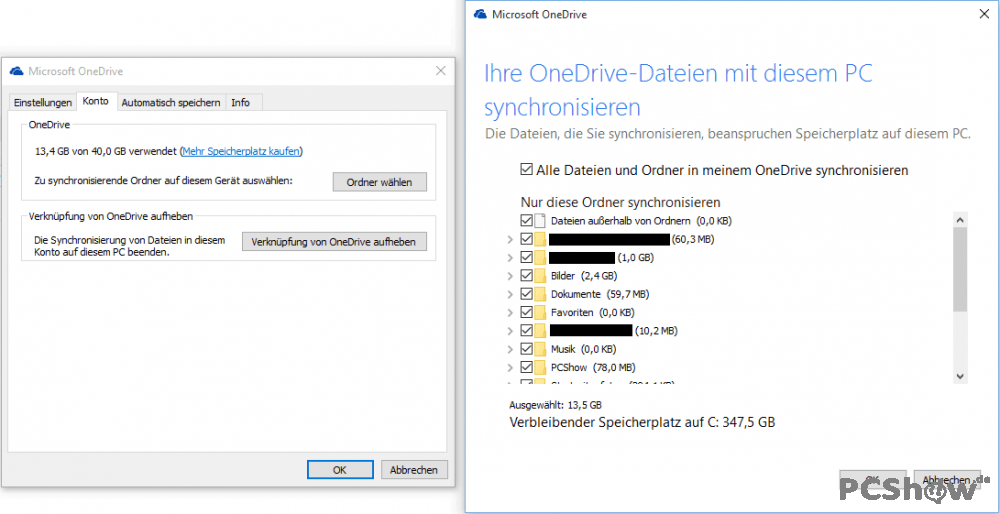Click file icon of Dateien außerhalb von Ordnern

point(540,221)
